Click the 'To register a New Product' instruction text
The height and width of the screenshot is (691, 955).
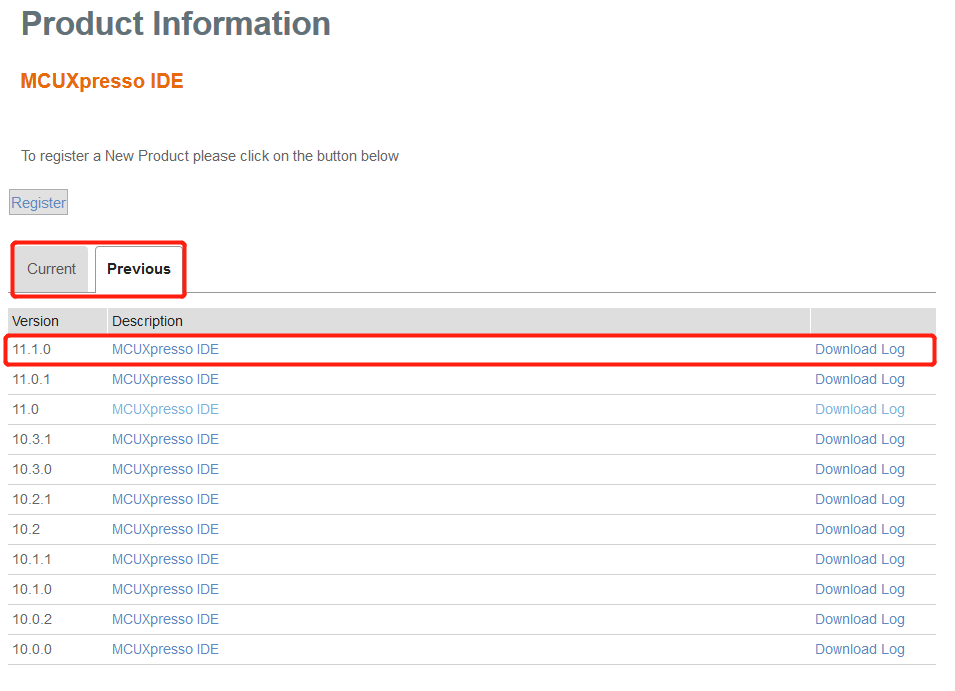coord(210,156)
